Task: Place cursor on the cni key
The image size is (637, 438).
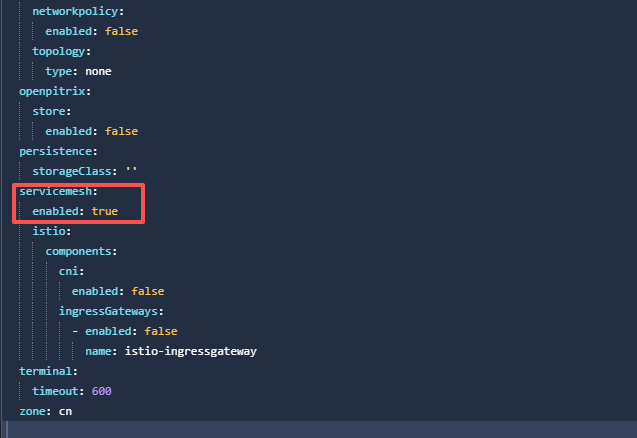Action: click(x=71, y=271)
